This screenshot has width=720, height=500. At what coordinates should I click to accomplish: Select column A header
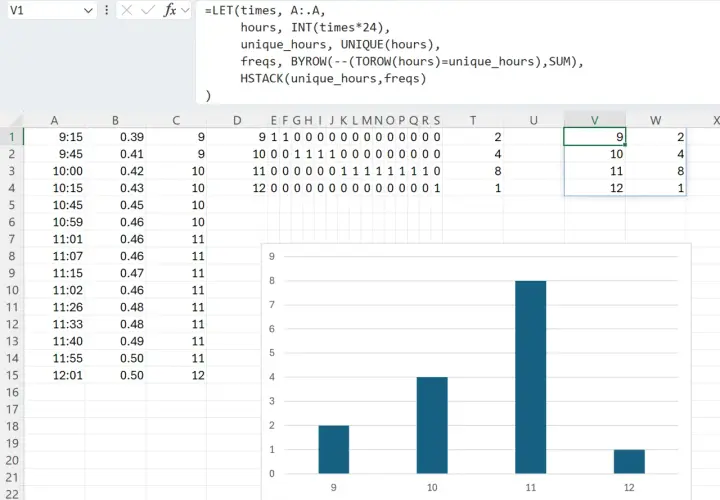(x=54, y=120)
